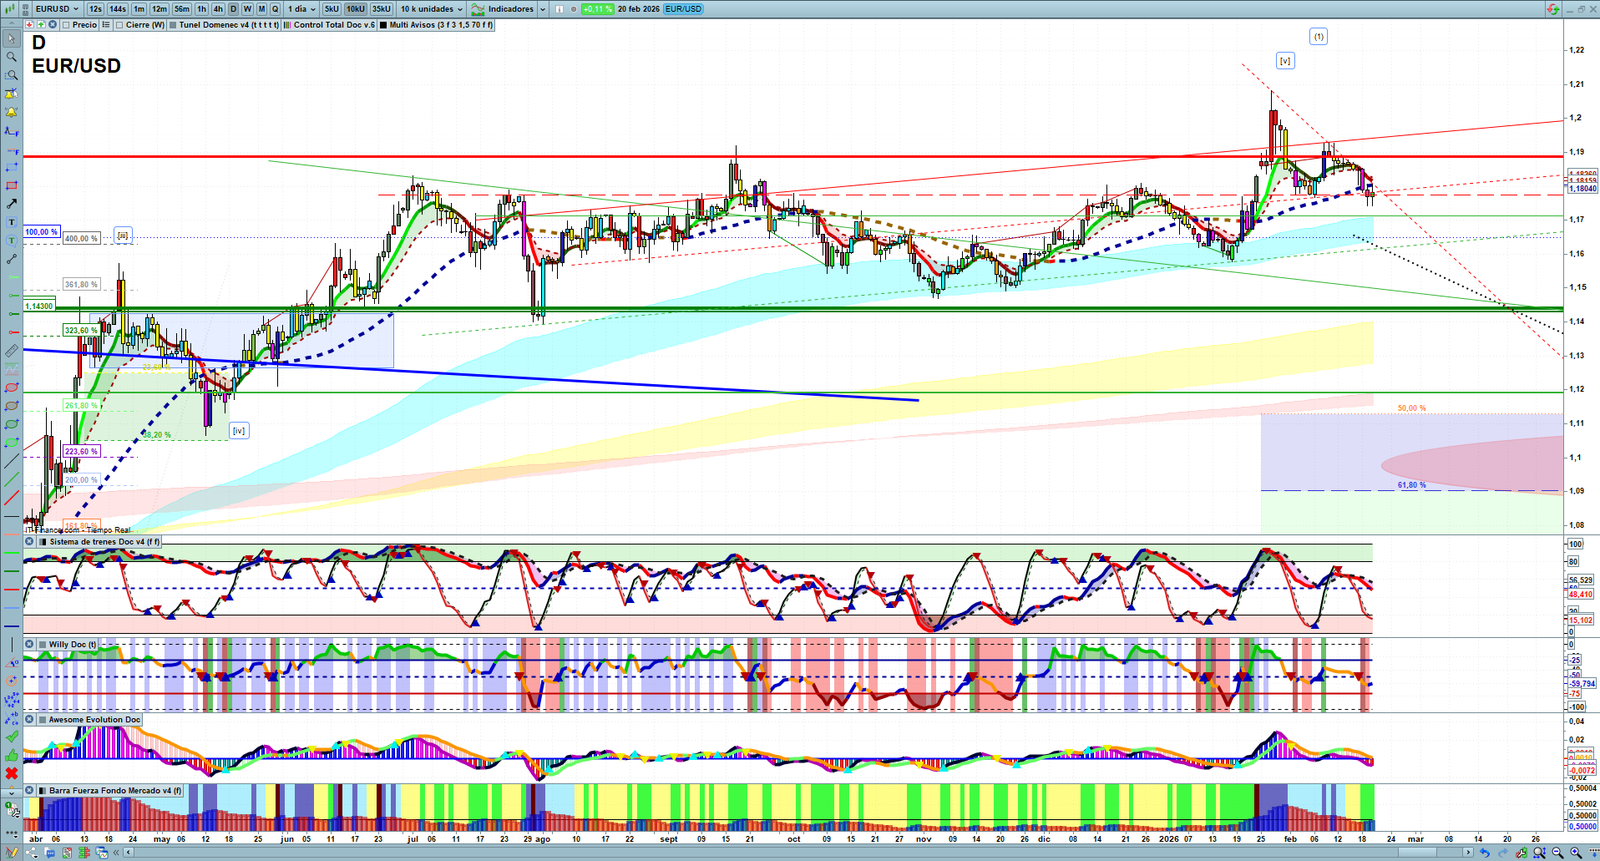Open the 1 día period dropdown
The width and height of the screenshot is (1600, 861).
[x=301, y=9]
